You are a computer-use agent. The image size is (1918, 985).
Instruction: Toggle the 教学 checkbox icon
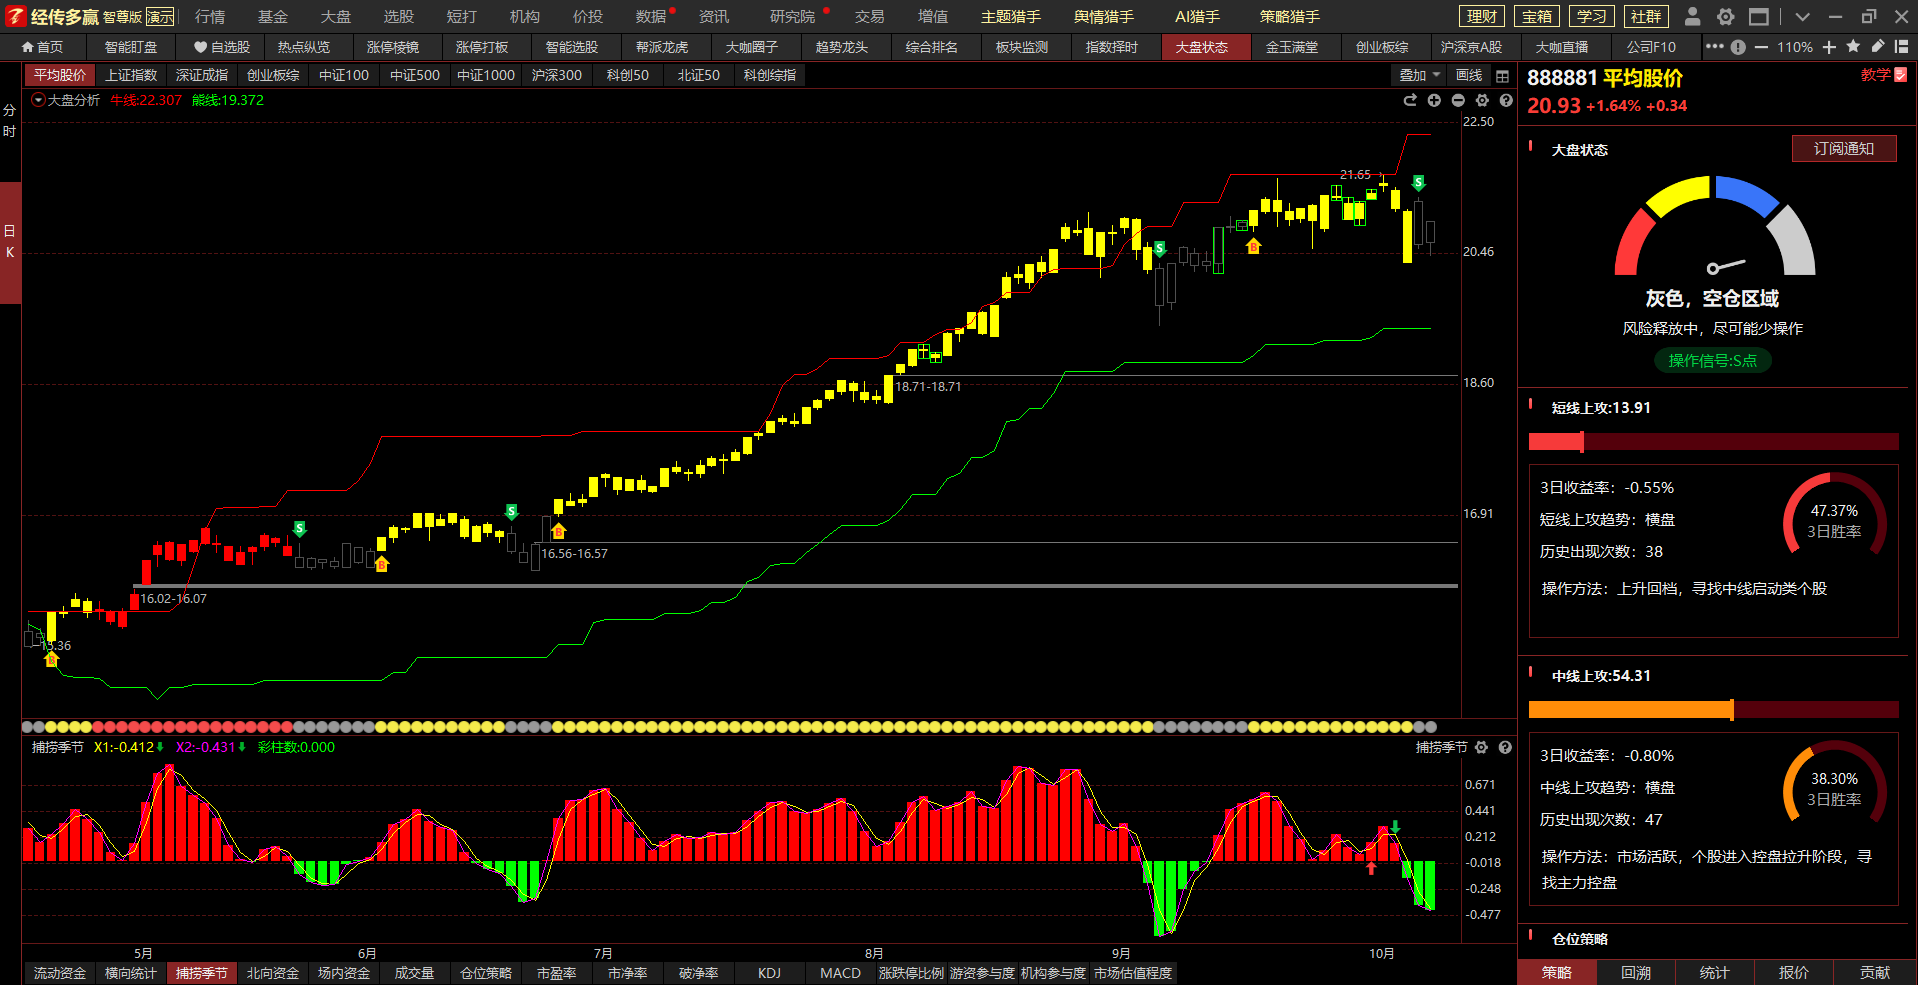tap(1900, 75)
